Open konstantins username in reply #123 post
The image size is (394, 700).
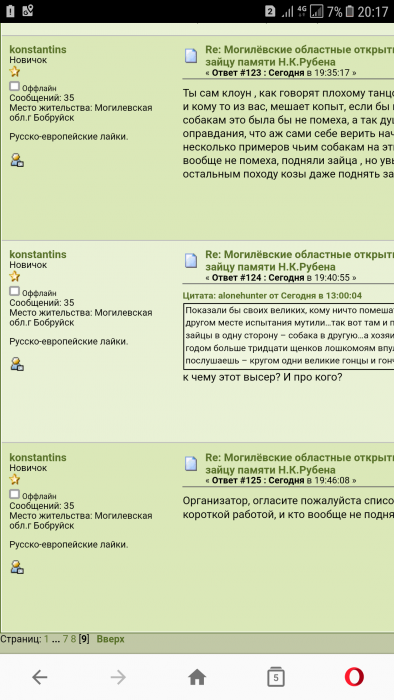point(38,50)
